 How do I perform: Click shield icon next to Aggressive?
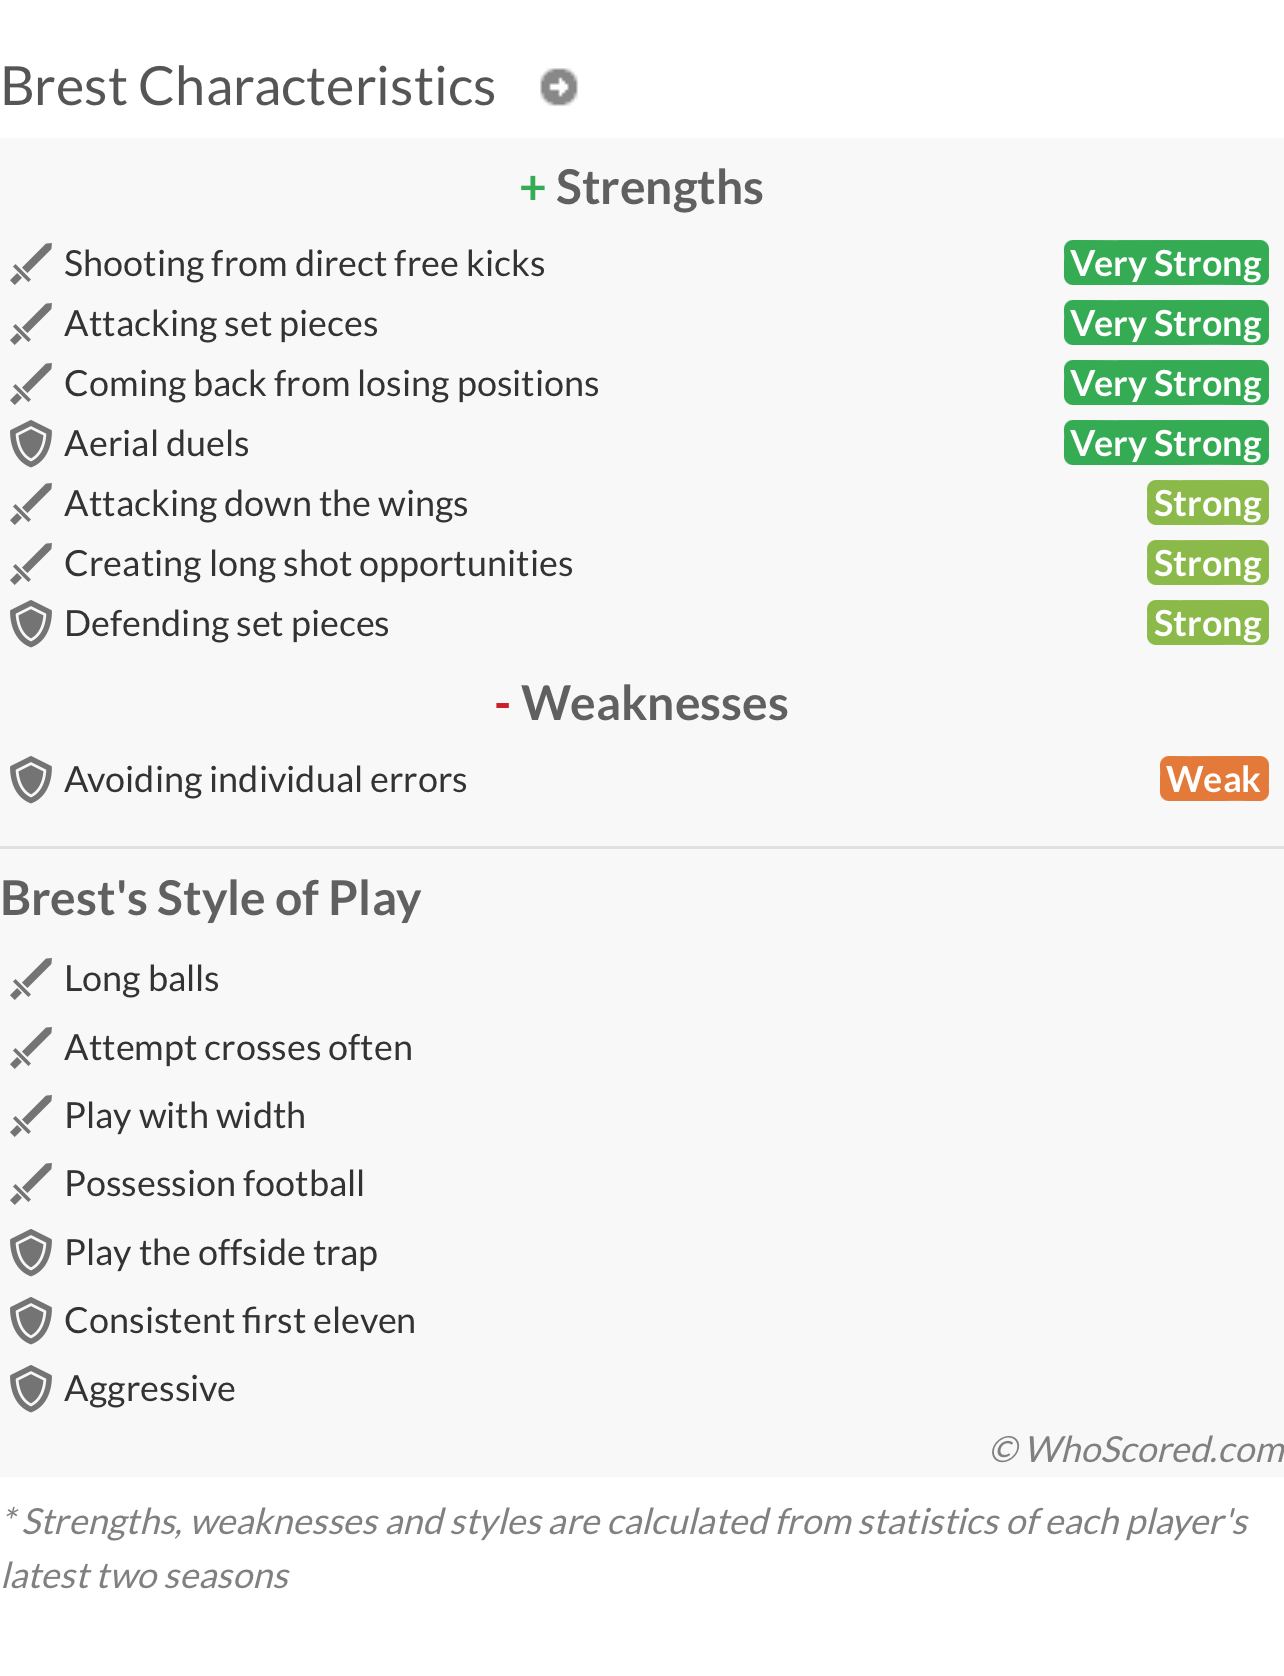click(x=31, y=1389)
